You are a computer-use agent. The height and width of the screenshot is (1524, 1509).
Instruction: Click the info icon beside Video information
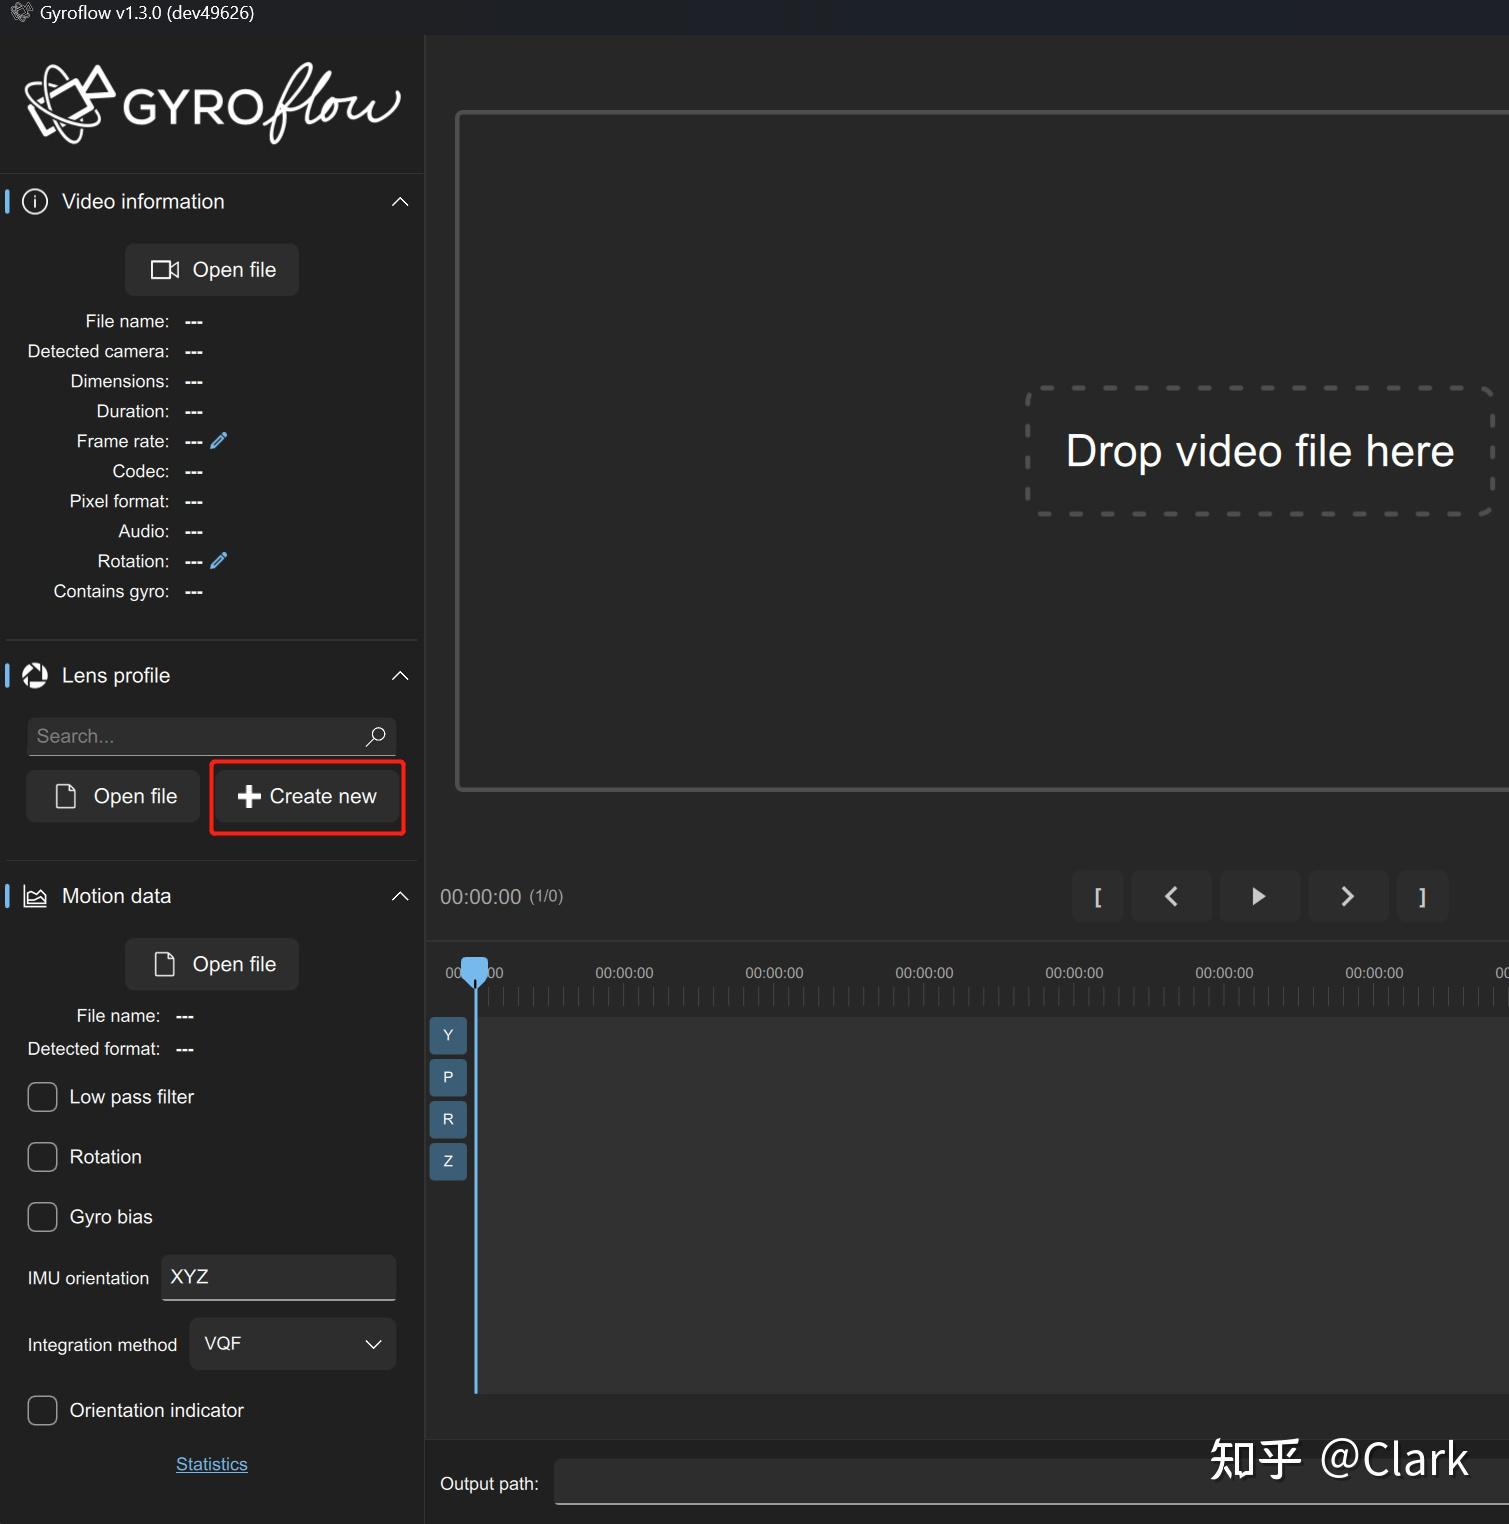click(x=34, y=201)
